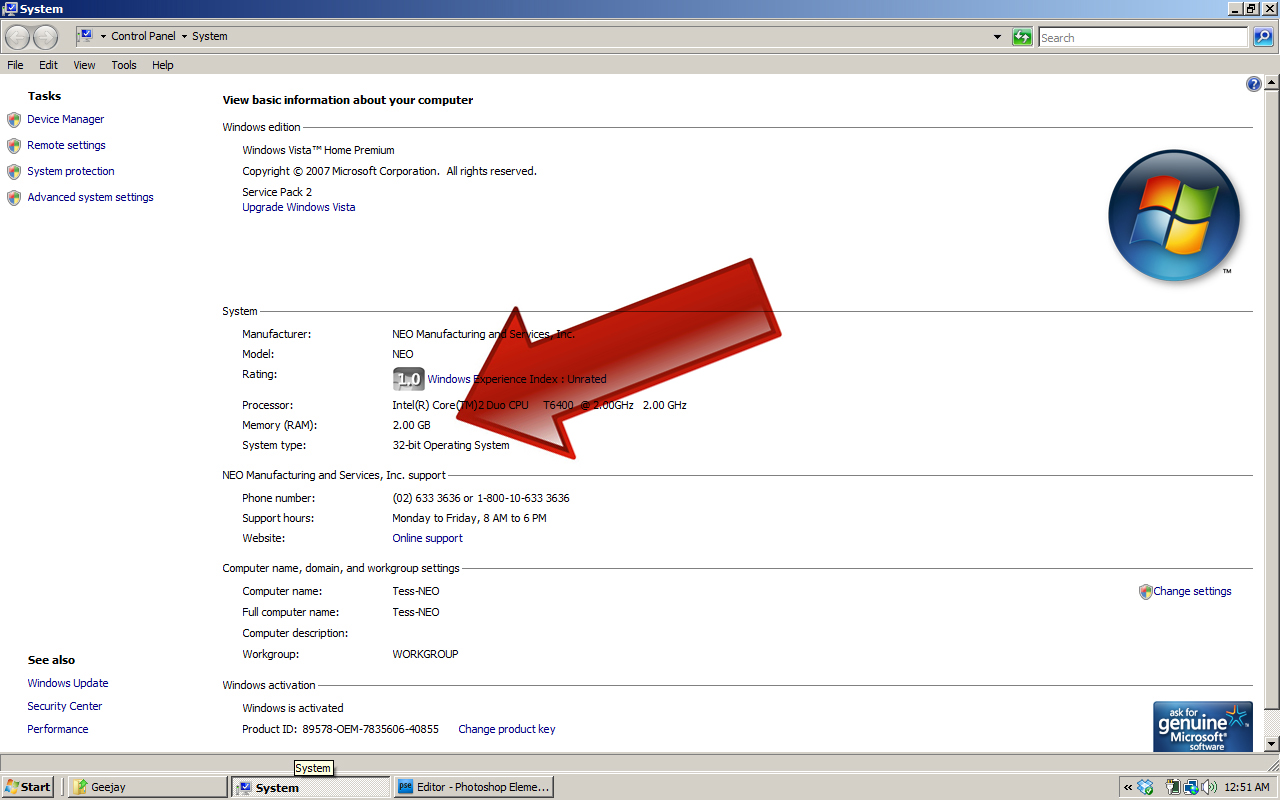Viewport: 1280px width, 800px height.
Task: Open the Online support link
Action: [x=427, y=537]
